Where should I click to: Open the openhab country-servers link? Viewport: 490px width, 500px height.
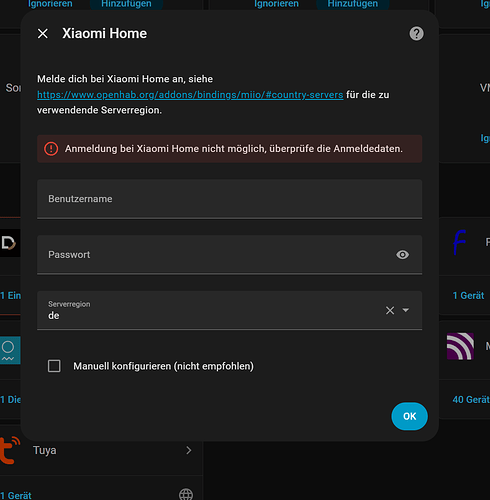coord(190,95)
